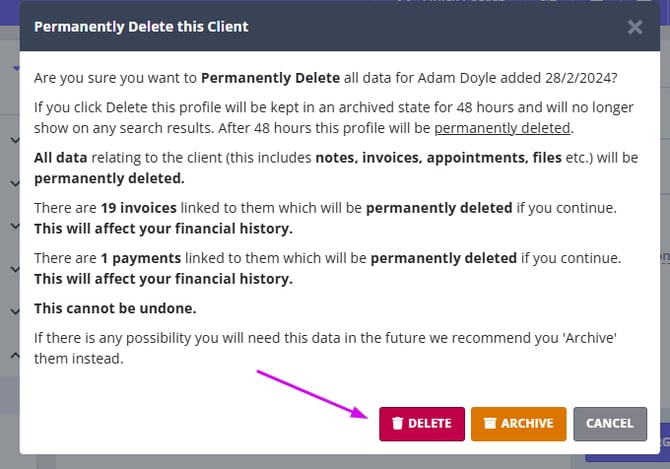Collapse the up-chevron section in left sidebar
Screen dimensions: 670x469
(x=14, y=354)
